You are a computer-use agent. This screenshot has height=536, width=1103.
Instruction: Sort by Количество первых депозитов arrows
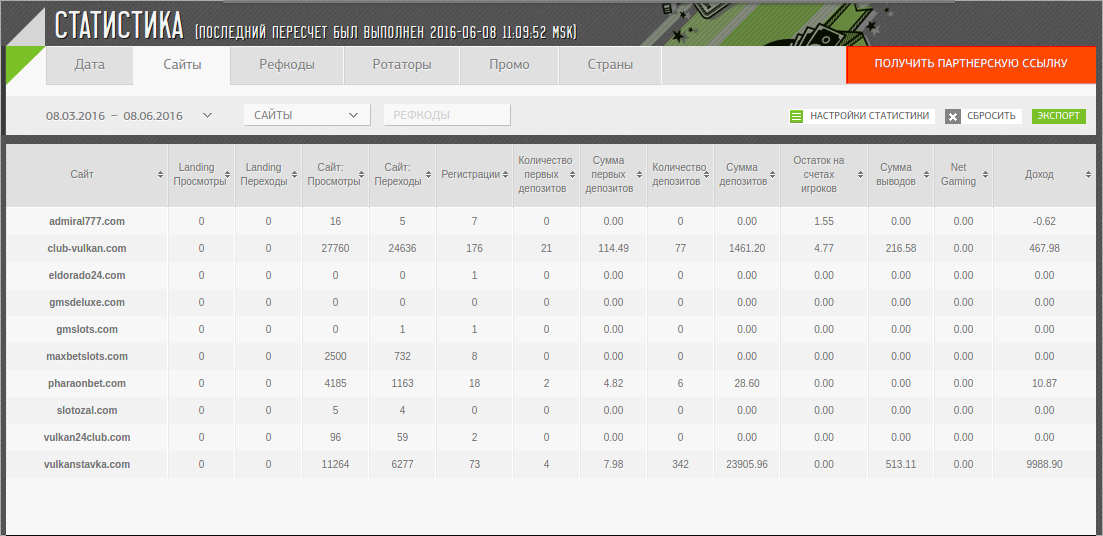(x=573, y=174)
